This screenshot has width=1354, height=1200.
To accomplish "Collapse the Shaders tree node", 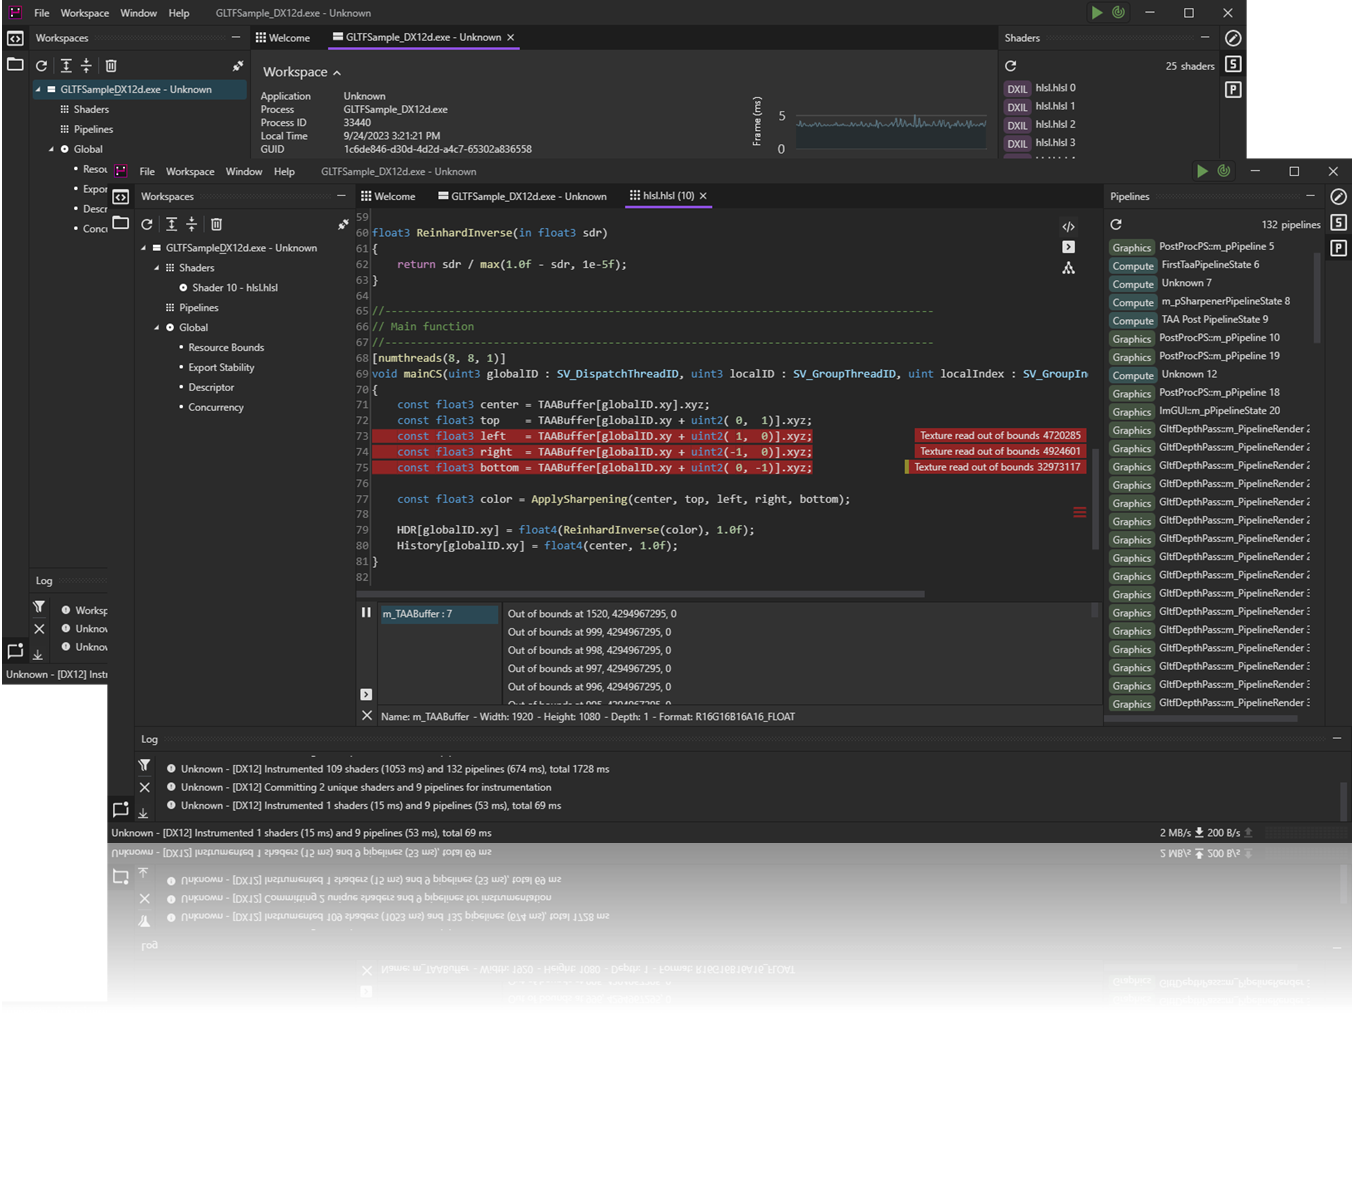I will click(x=157, y=268).
